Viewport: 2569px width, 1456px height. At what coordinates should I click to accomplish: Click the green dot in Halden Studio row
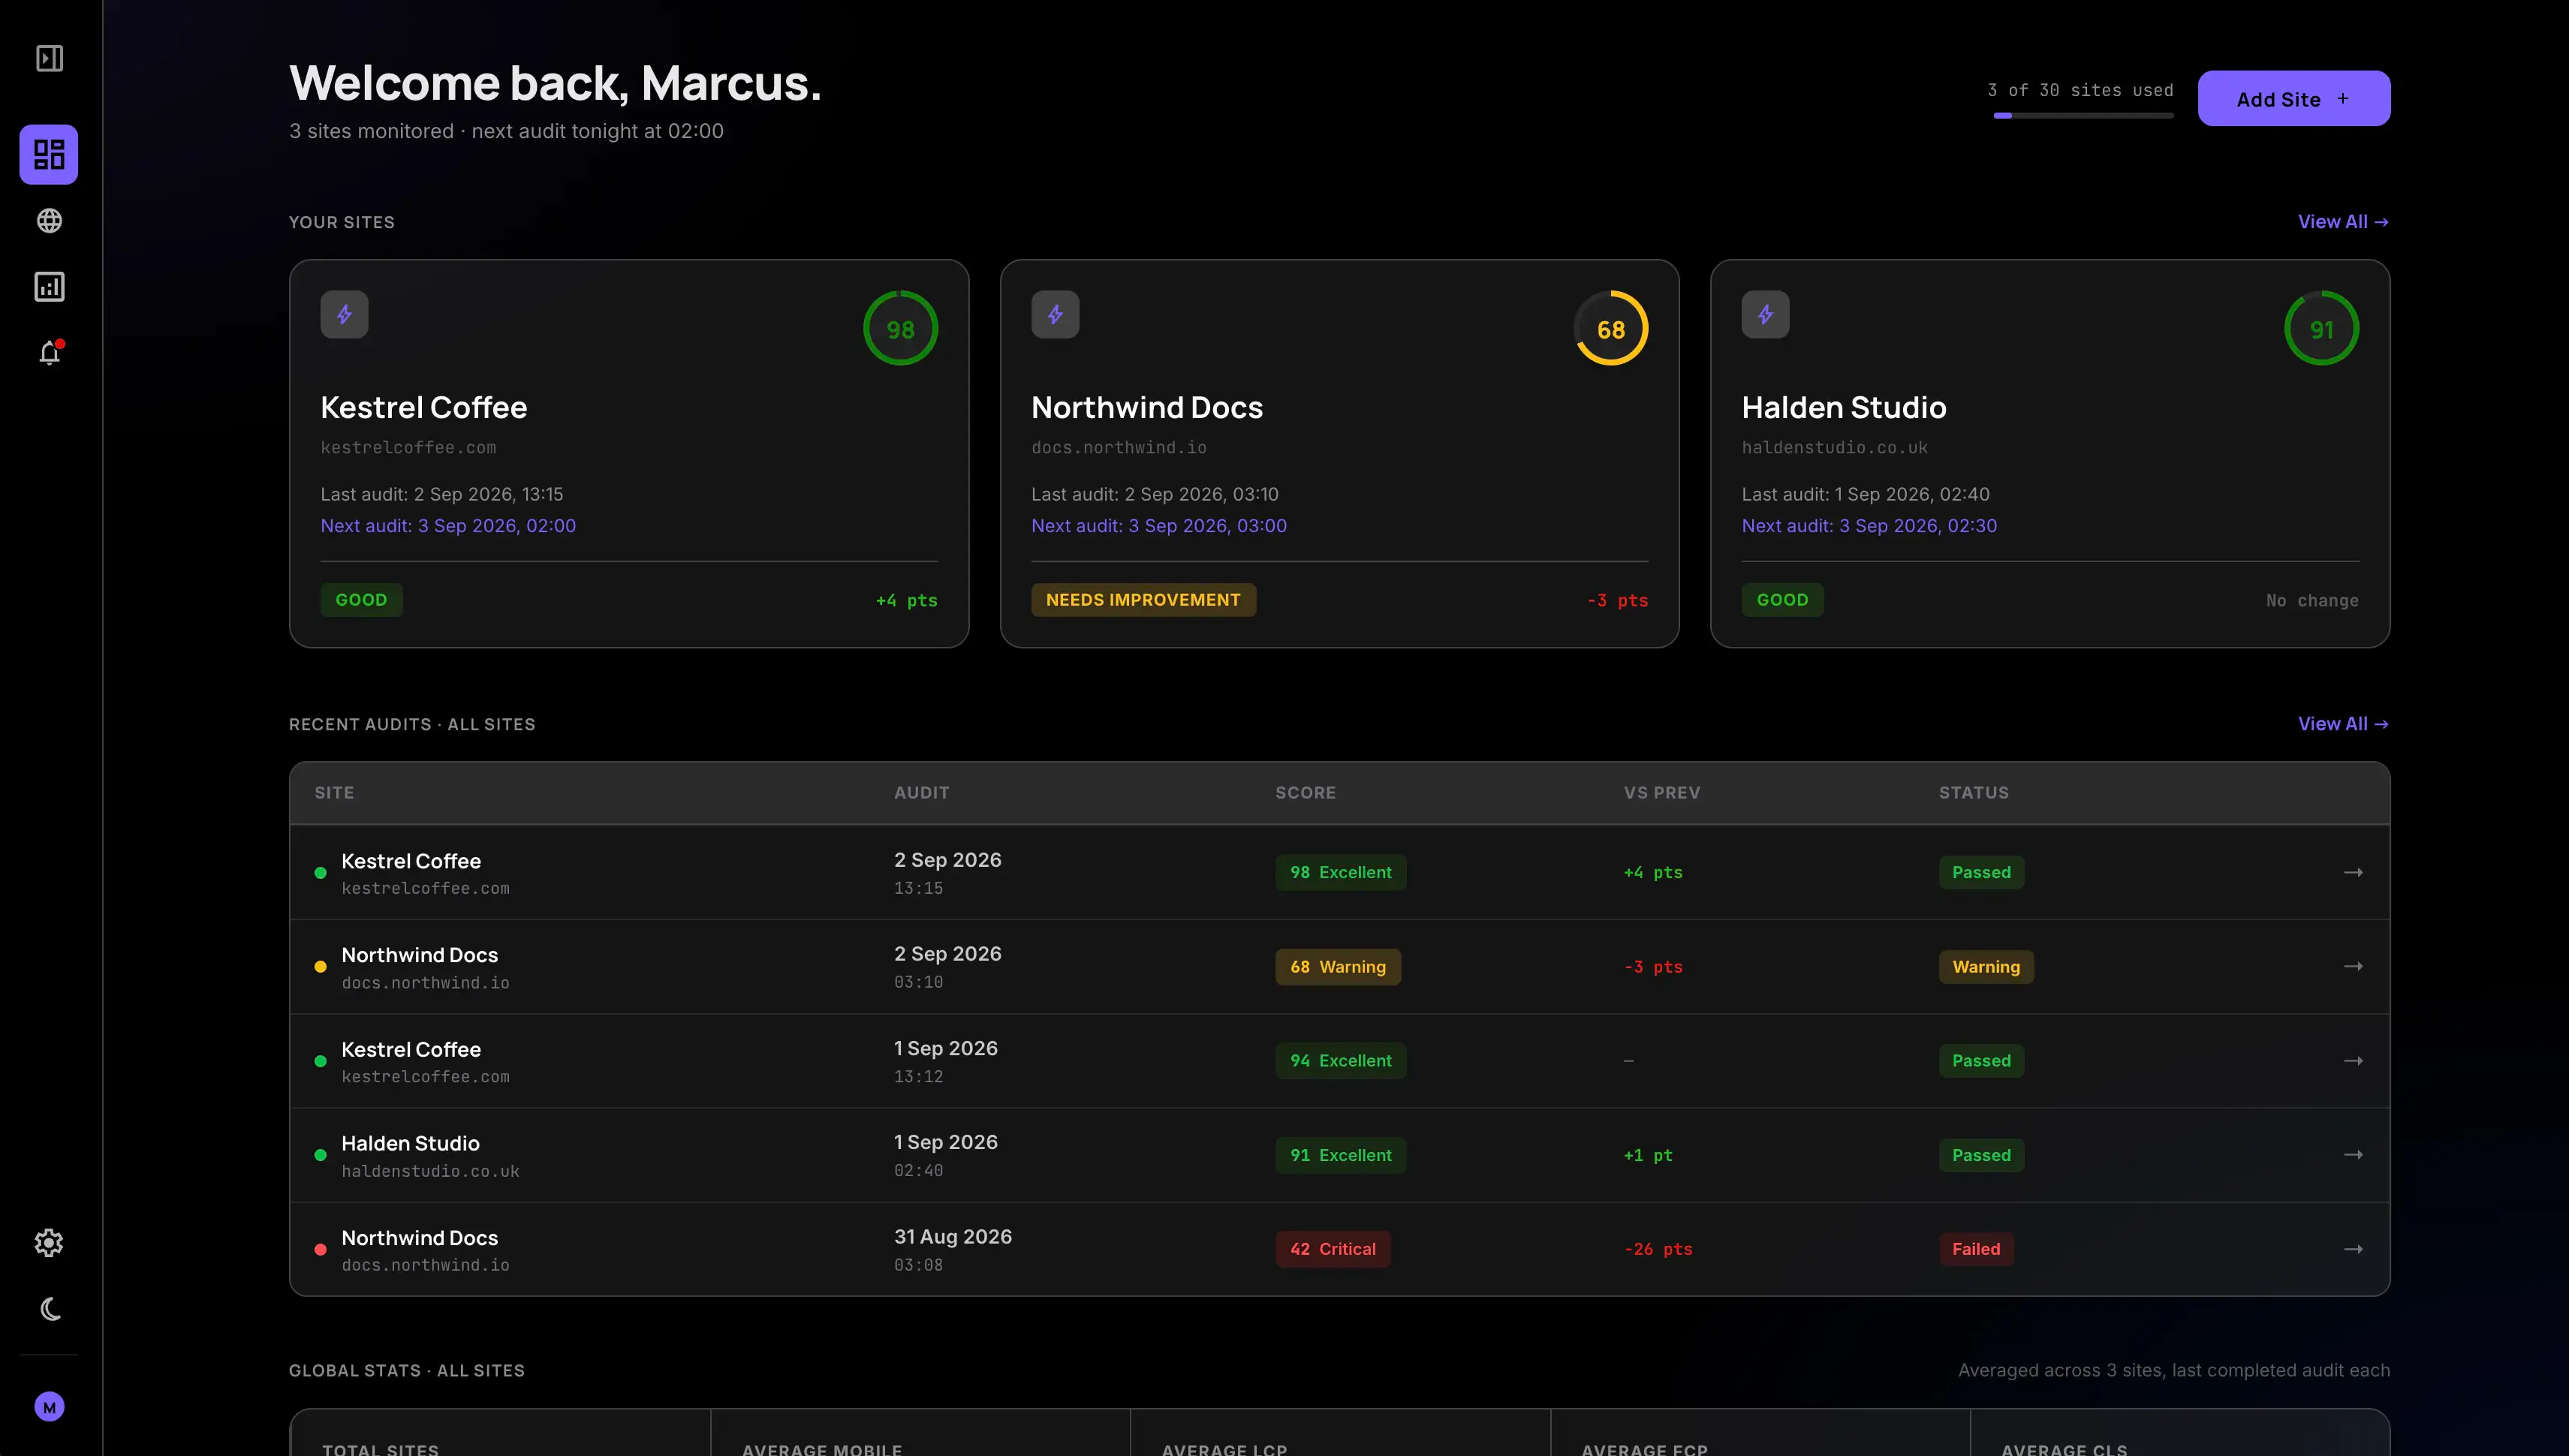(320, 1155)
